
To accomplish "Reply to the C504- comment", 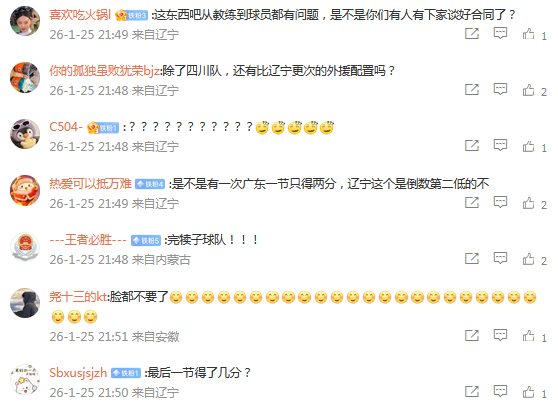I will (x=500, y=146).
